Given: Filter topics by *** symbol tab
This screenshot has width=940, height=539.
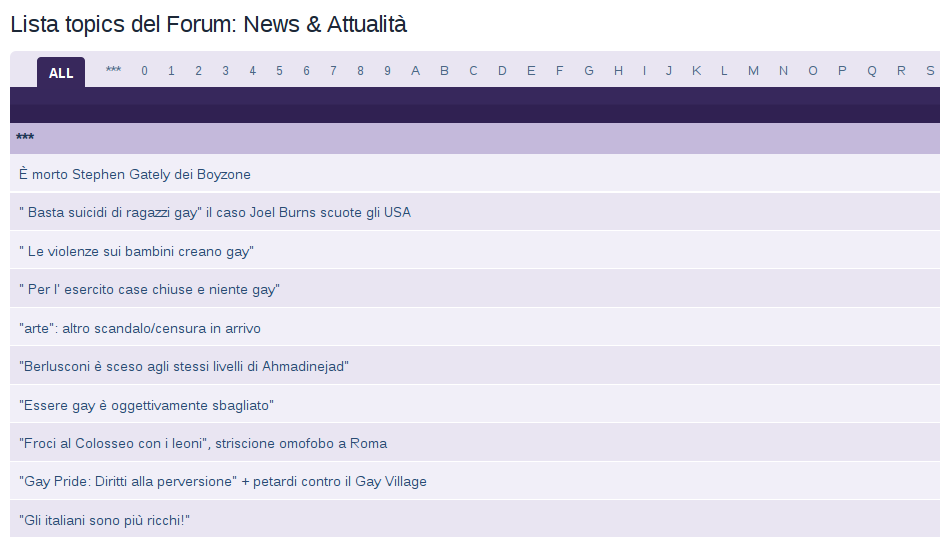Looking at the screenshot, I should pyautogui.click(x=113, y=71).
